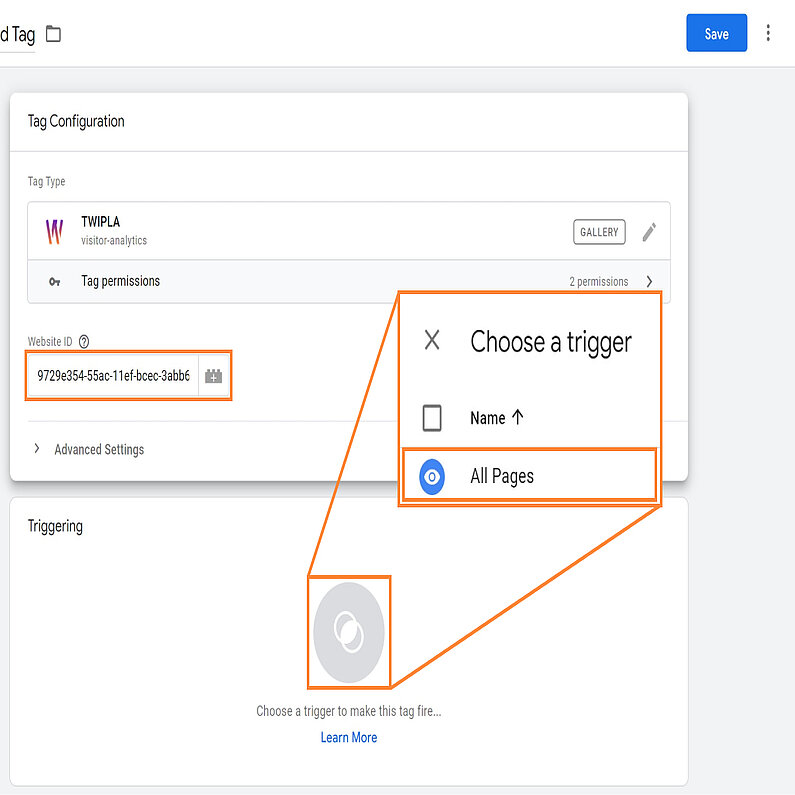Image resolution: width=795 pixels, height=795 pixels.
Task: Open the variable picker next to Website ID
Action: pos(213,376)
